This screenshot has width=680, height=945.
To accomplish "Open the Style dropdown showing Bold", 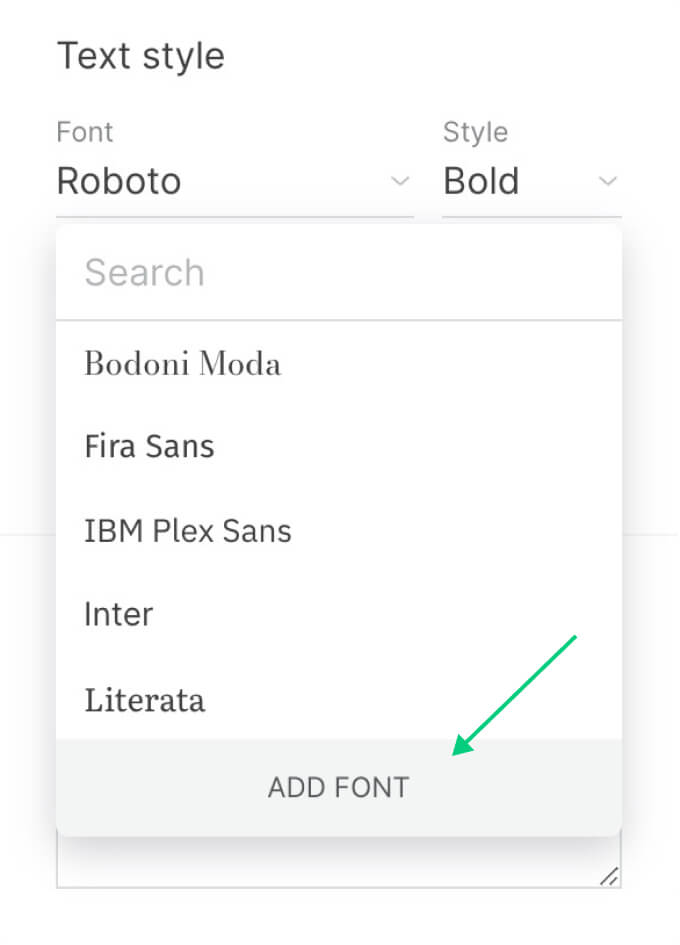I will [x=530, y=182].
